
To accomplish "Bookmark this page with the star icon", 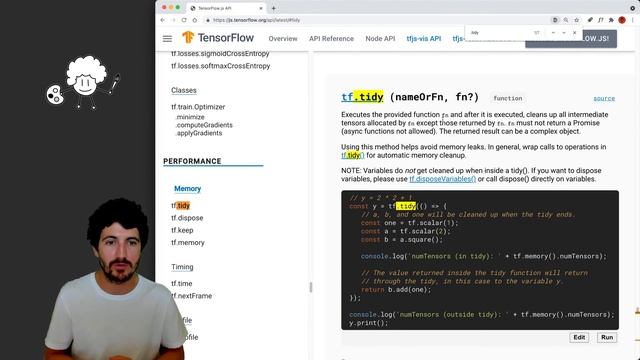I will coord(576,20).
